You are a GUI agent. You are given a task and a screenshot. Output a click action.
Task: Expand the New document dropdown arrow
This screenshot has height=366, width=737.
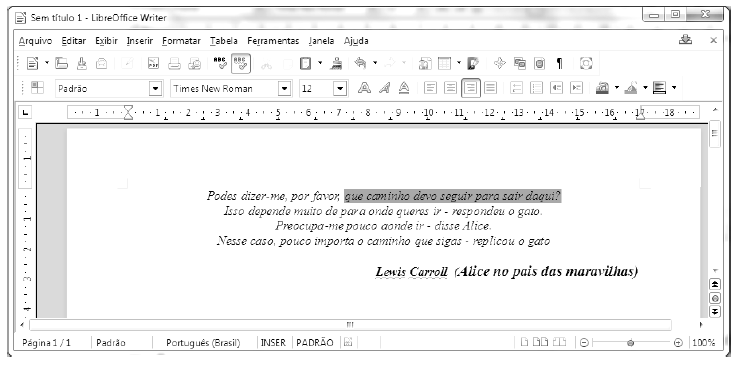47,63
